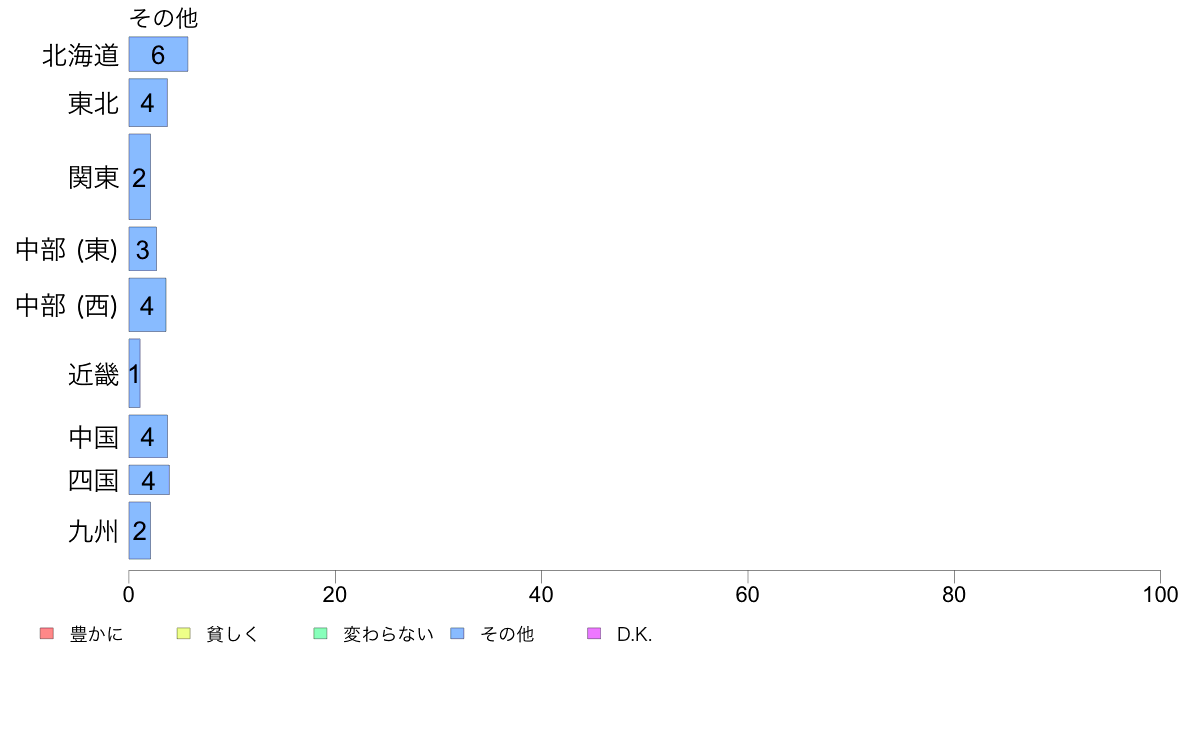The width and height of the screenshot is (1188, 736).
Task: Click the 100 tick on the x-axis
Action: click(1160, 594)
